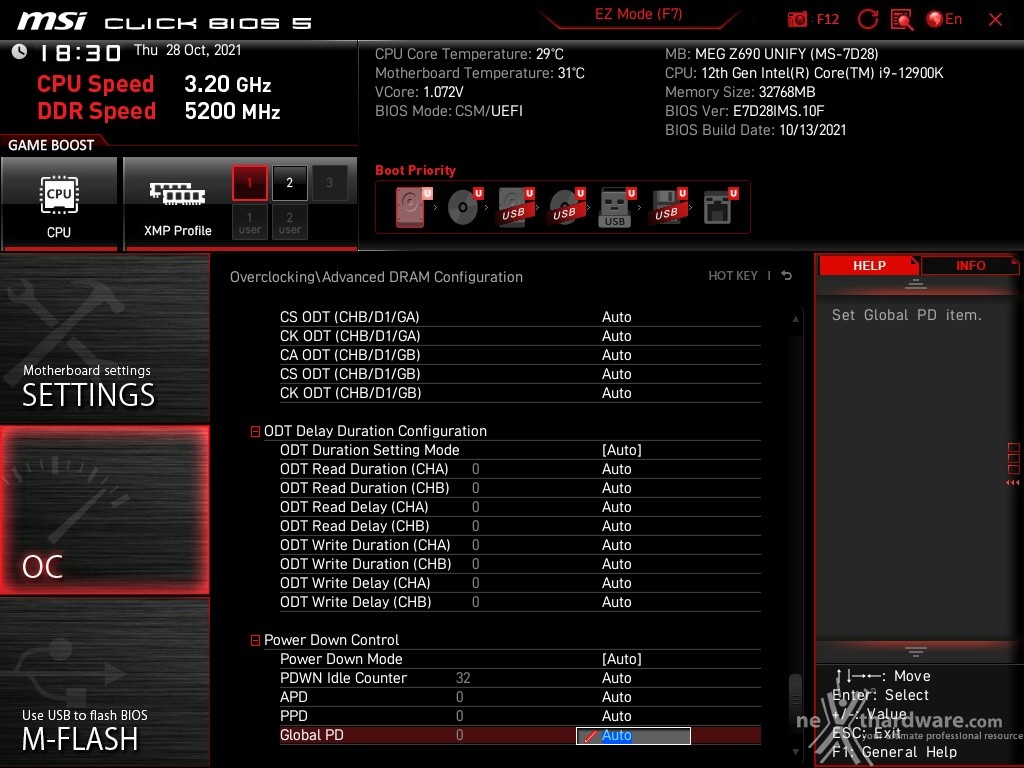Select the CK ODT (CHB/D1/GA) row
Screen dimensions: 1024x768
(520, 336)
